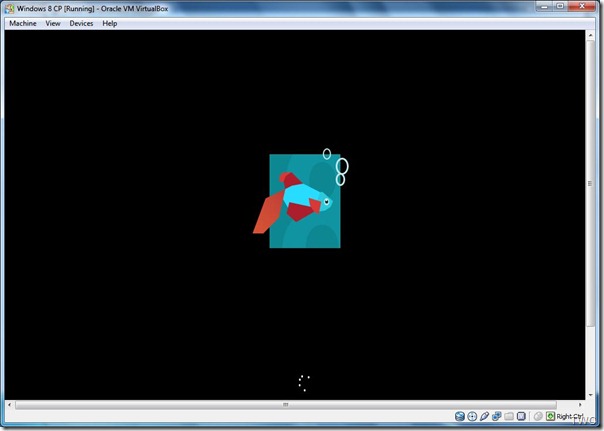Click the virtualization display status icon
This screenshot has width=604, height=431.
pos(521,416)
